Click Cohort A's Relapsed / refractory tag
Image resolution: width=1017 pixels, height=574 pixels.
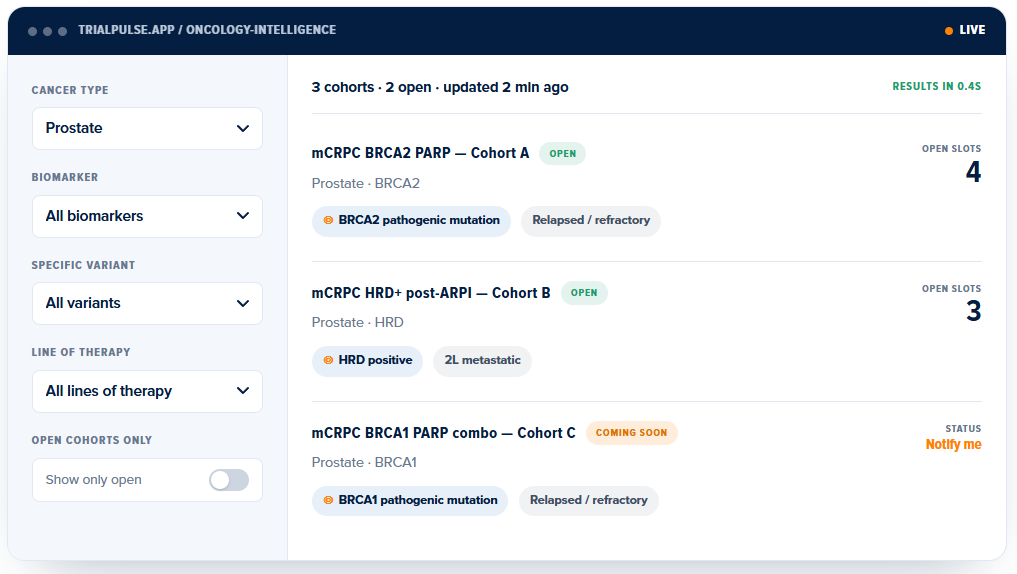(591, 221)
